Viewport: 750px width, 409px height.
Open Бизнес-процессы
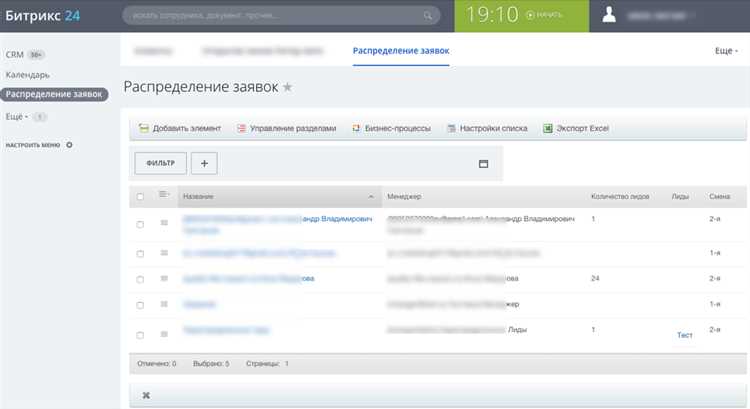tap(391, 128)
